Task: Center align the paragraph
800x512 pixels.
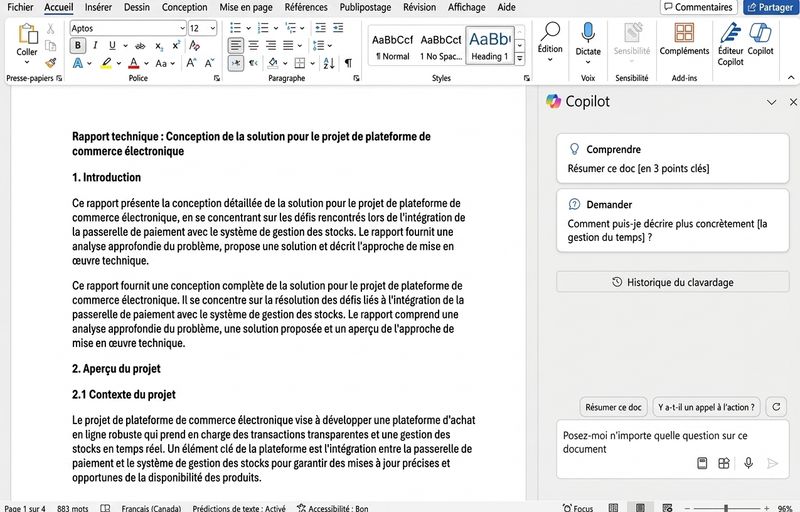Action: [254, 45]
